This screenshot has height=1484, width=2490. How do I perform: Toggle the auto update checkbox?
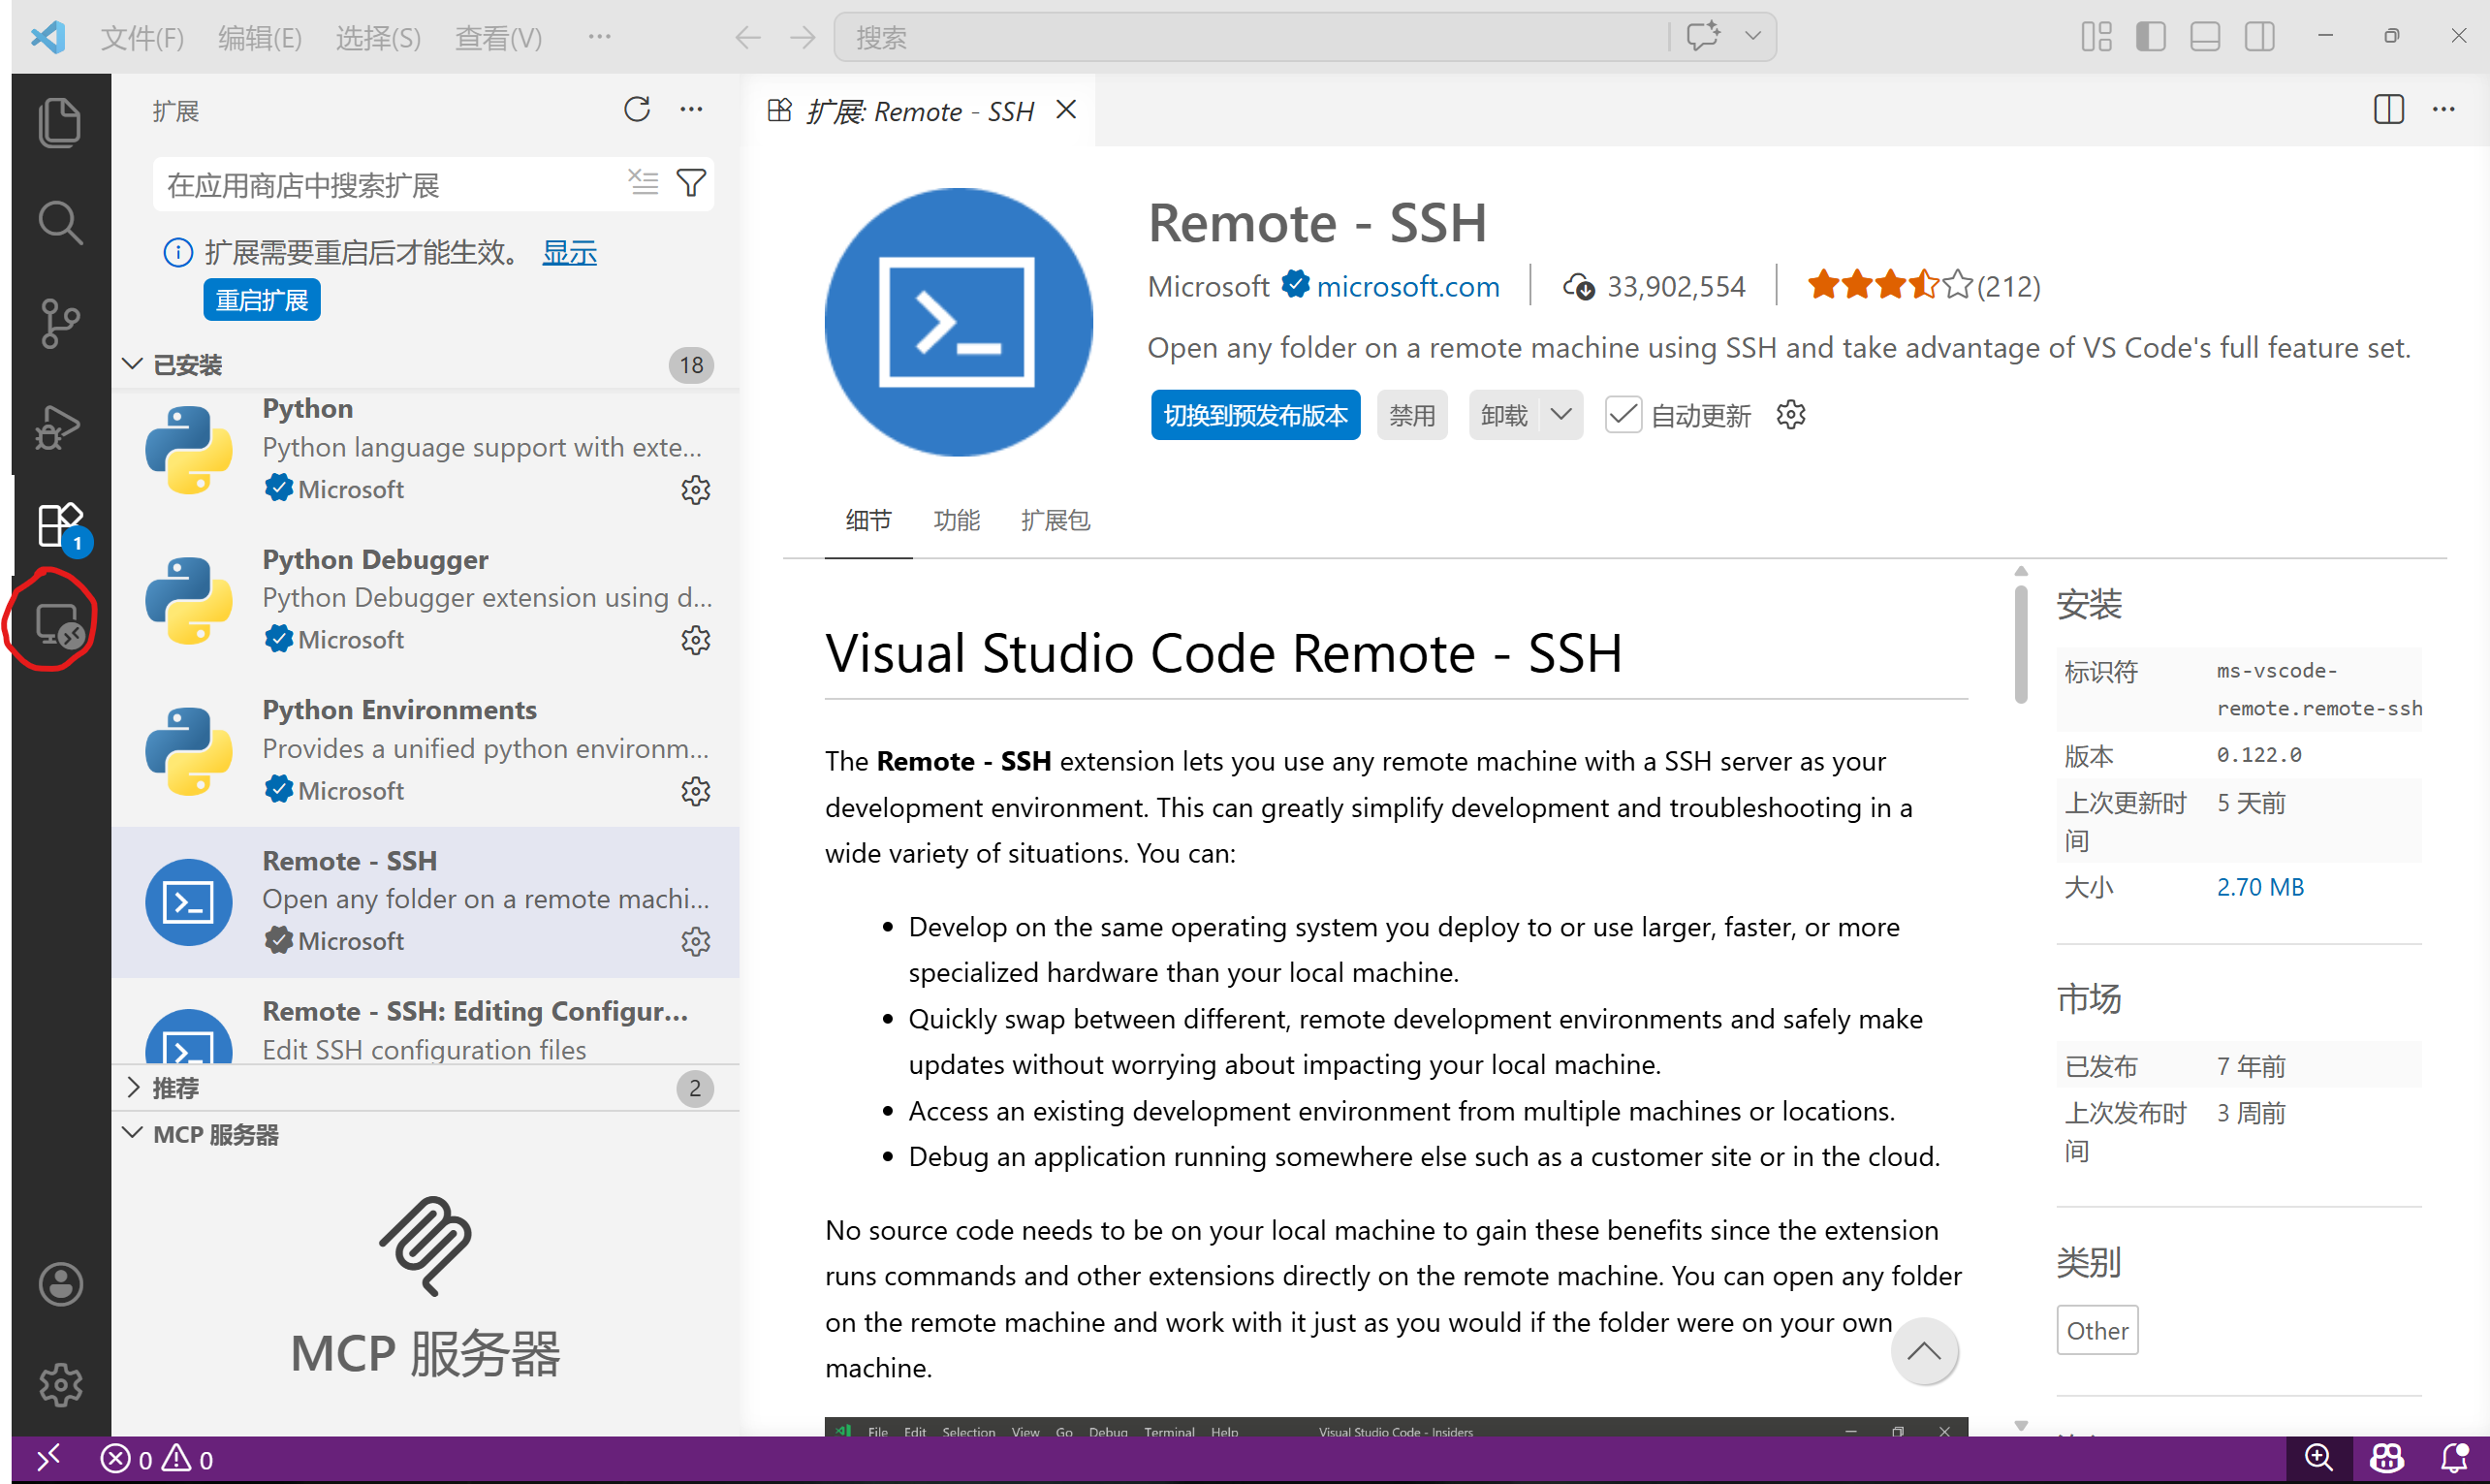click(1623, 415)
